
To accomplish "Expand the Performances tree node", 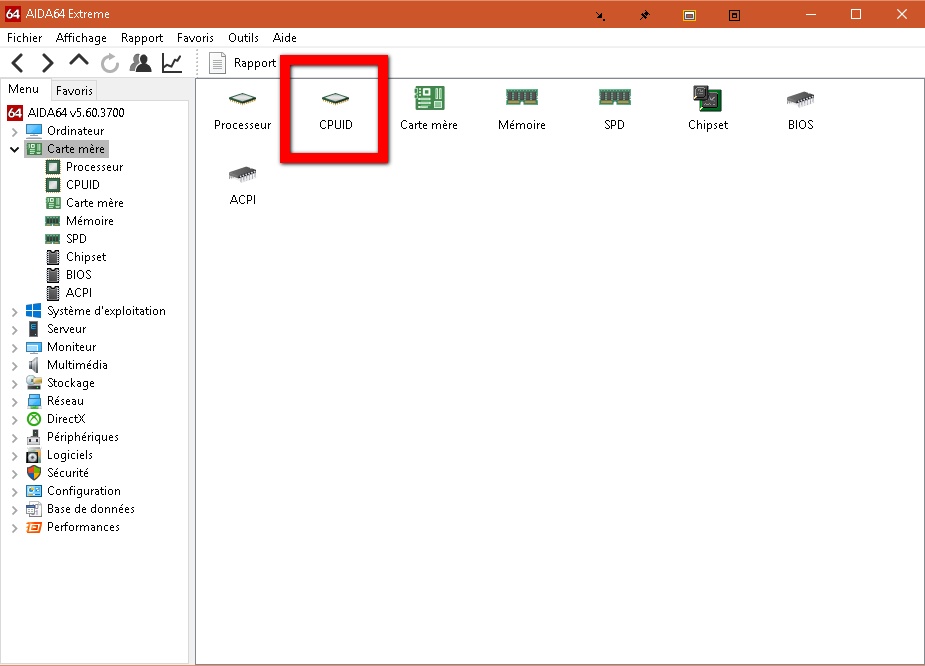I will coord(15,527).
